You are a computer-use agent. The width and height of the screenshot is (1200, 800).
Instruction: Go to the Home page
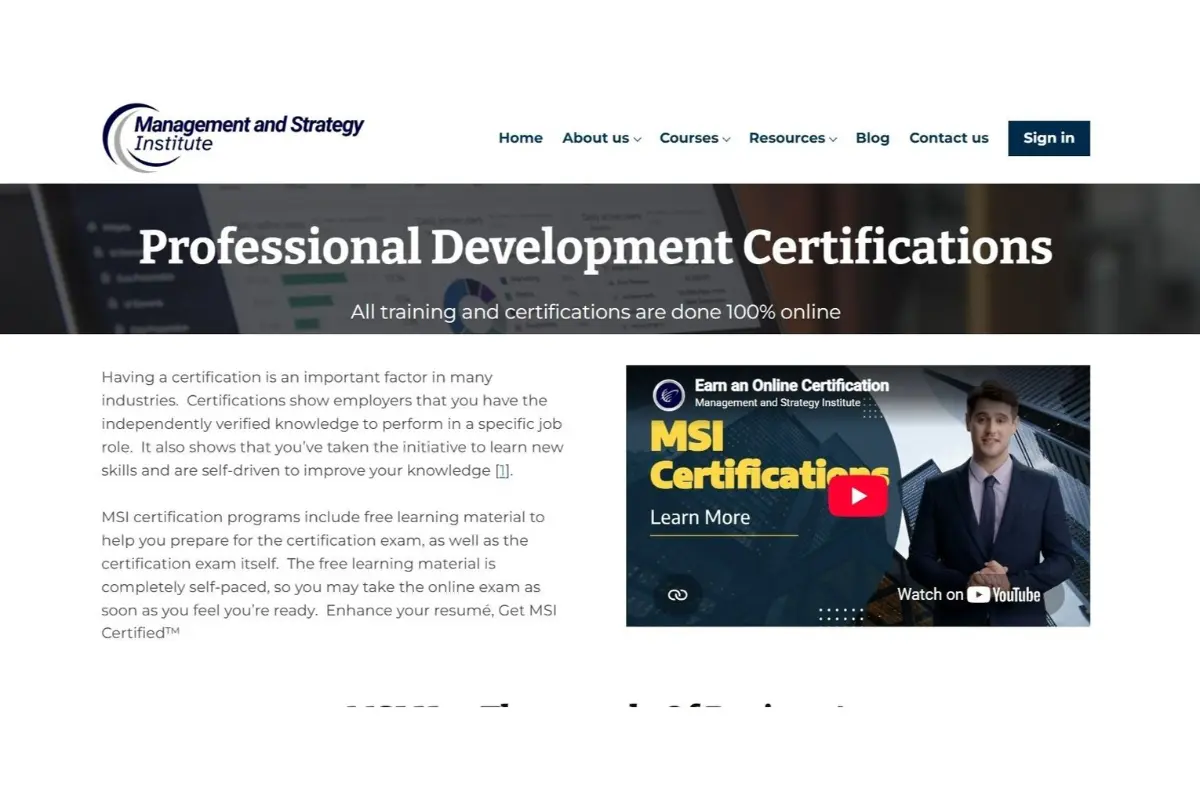520,138
